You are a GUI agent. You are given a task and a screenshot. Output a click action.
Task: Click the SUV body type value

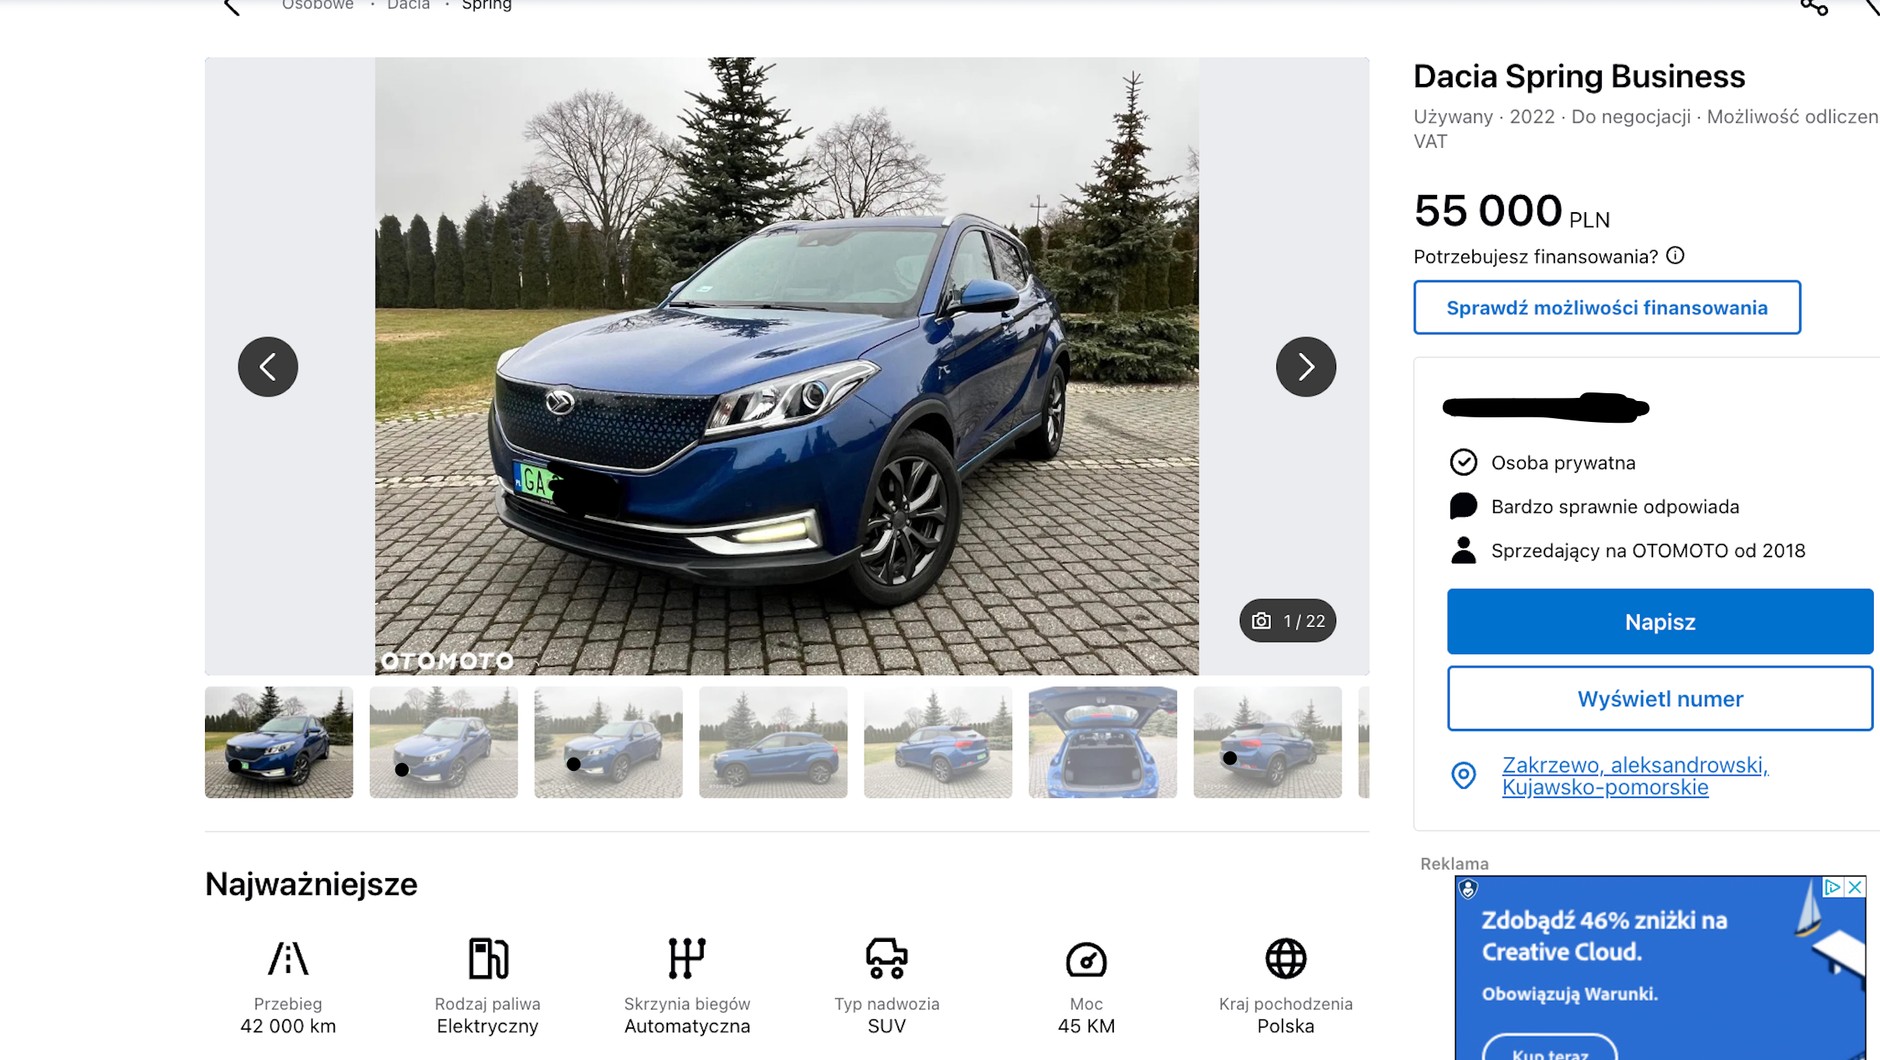pyautogui.click(x=886, y=1026)
